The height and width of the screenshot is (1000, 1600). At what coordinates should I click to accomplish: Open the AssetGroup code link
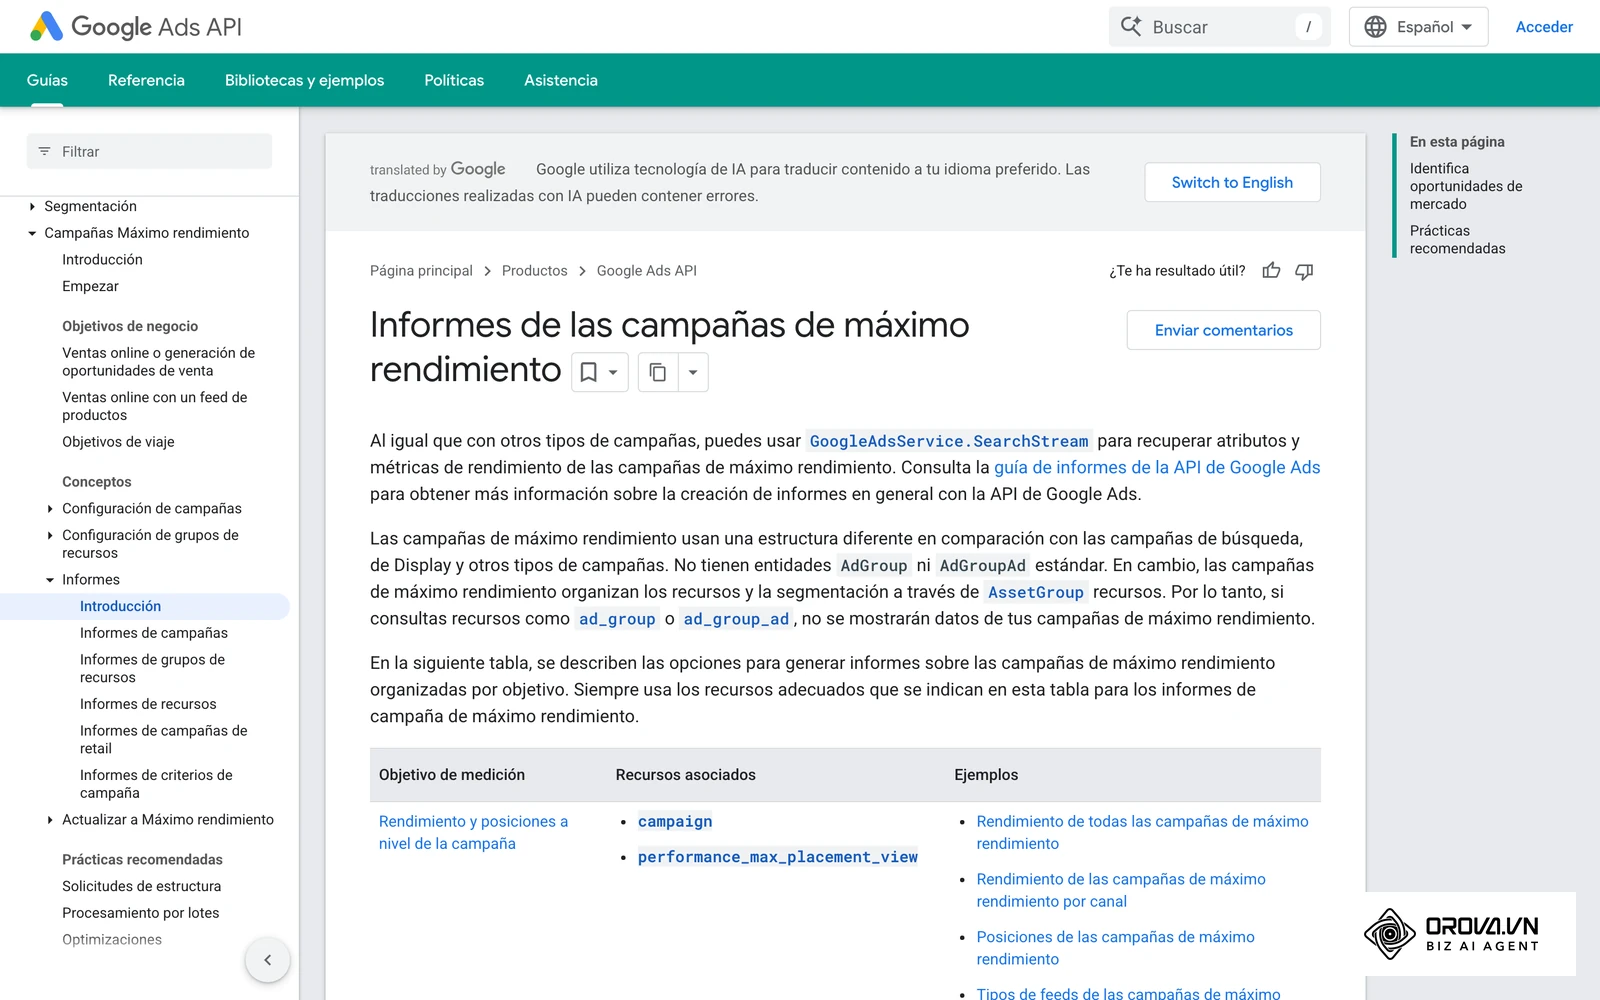click(x=1035, y=592)
